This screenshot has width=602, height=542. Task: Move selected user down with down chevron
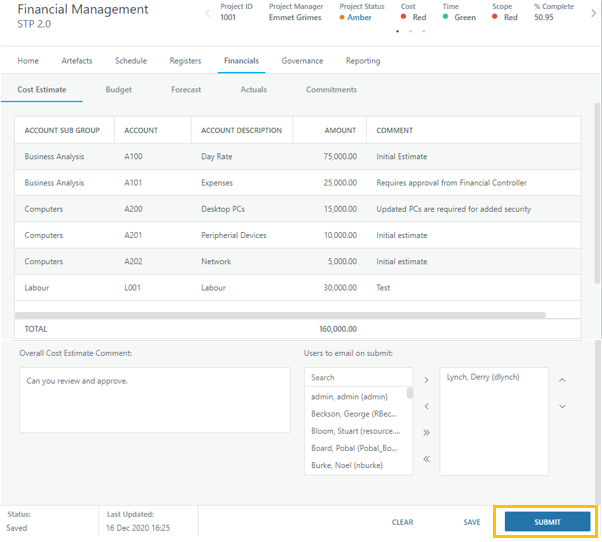tap(562, 406)
